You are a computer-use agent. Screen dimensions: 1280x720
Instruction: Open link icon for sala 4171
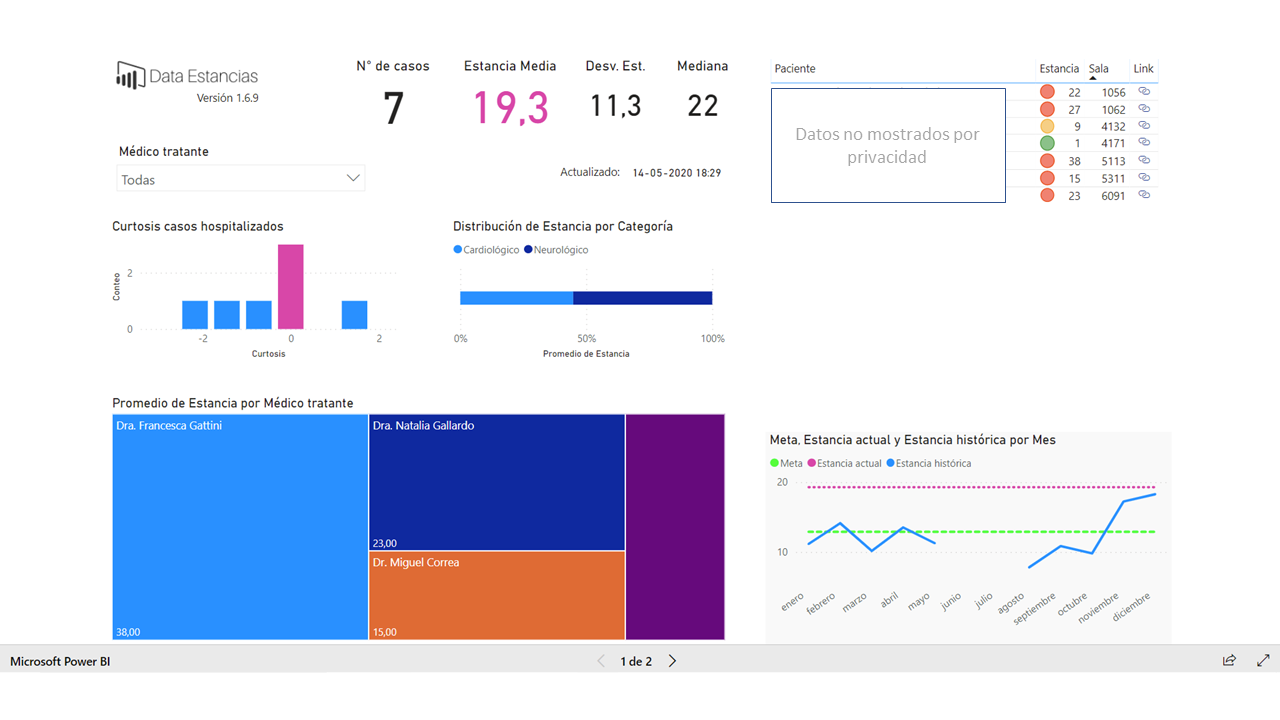tap(1144, 143)
